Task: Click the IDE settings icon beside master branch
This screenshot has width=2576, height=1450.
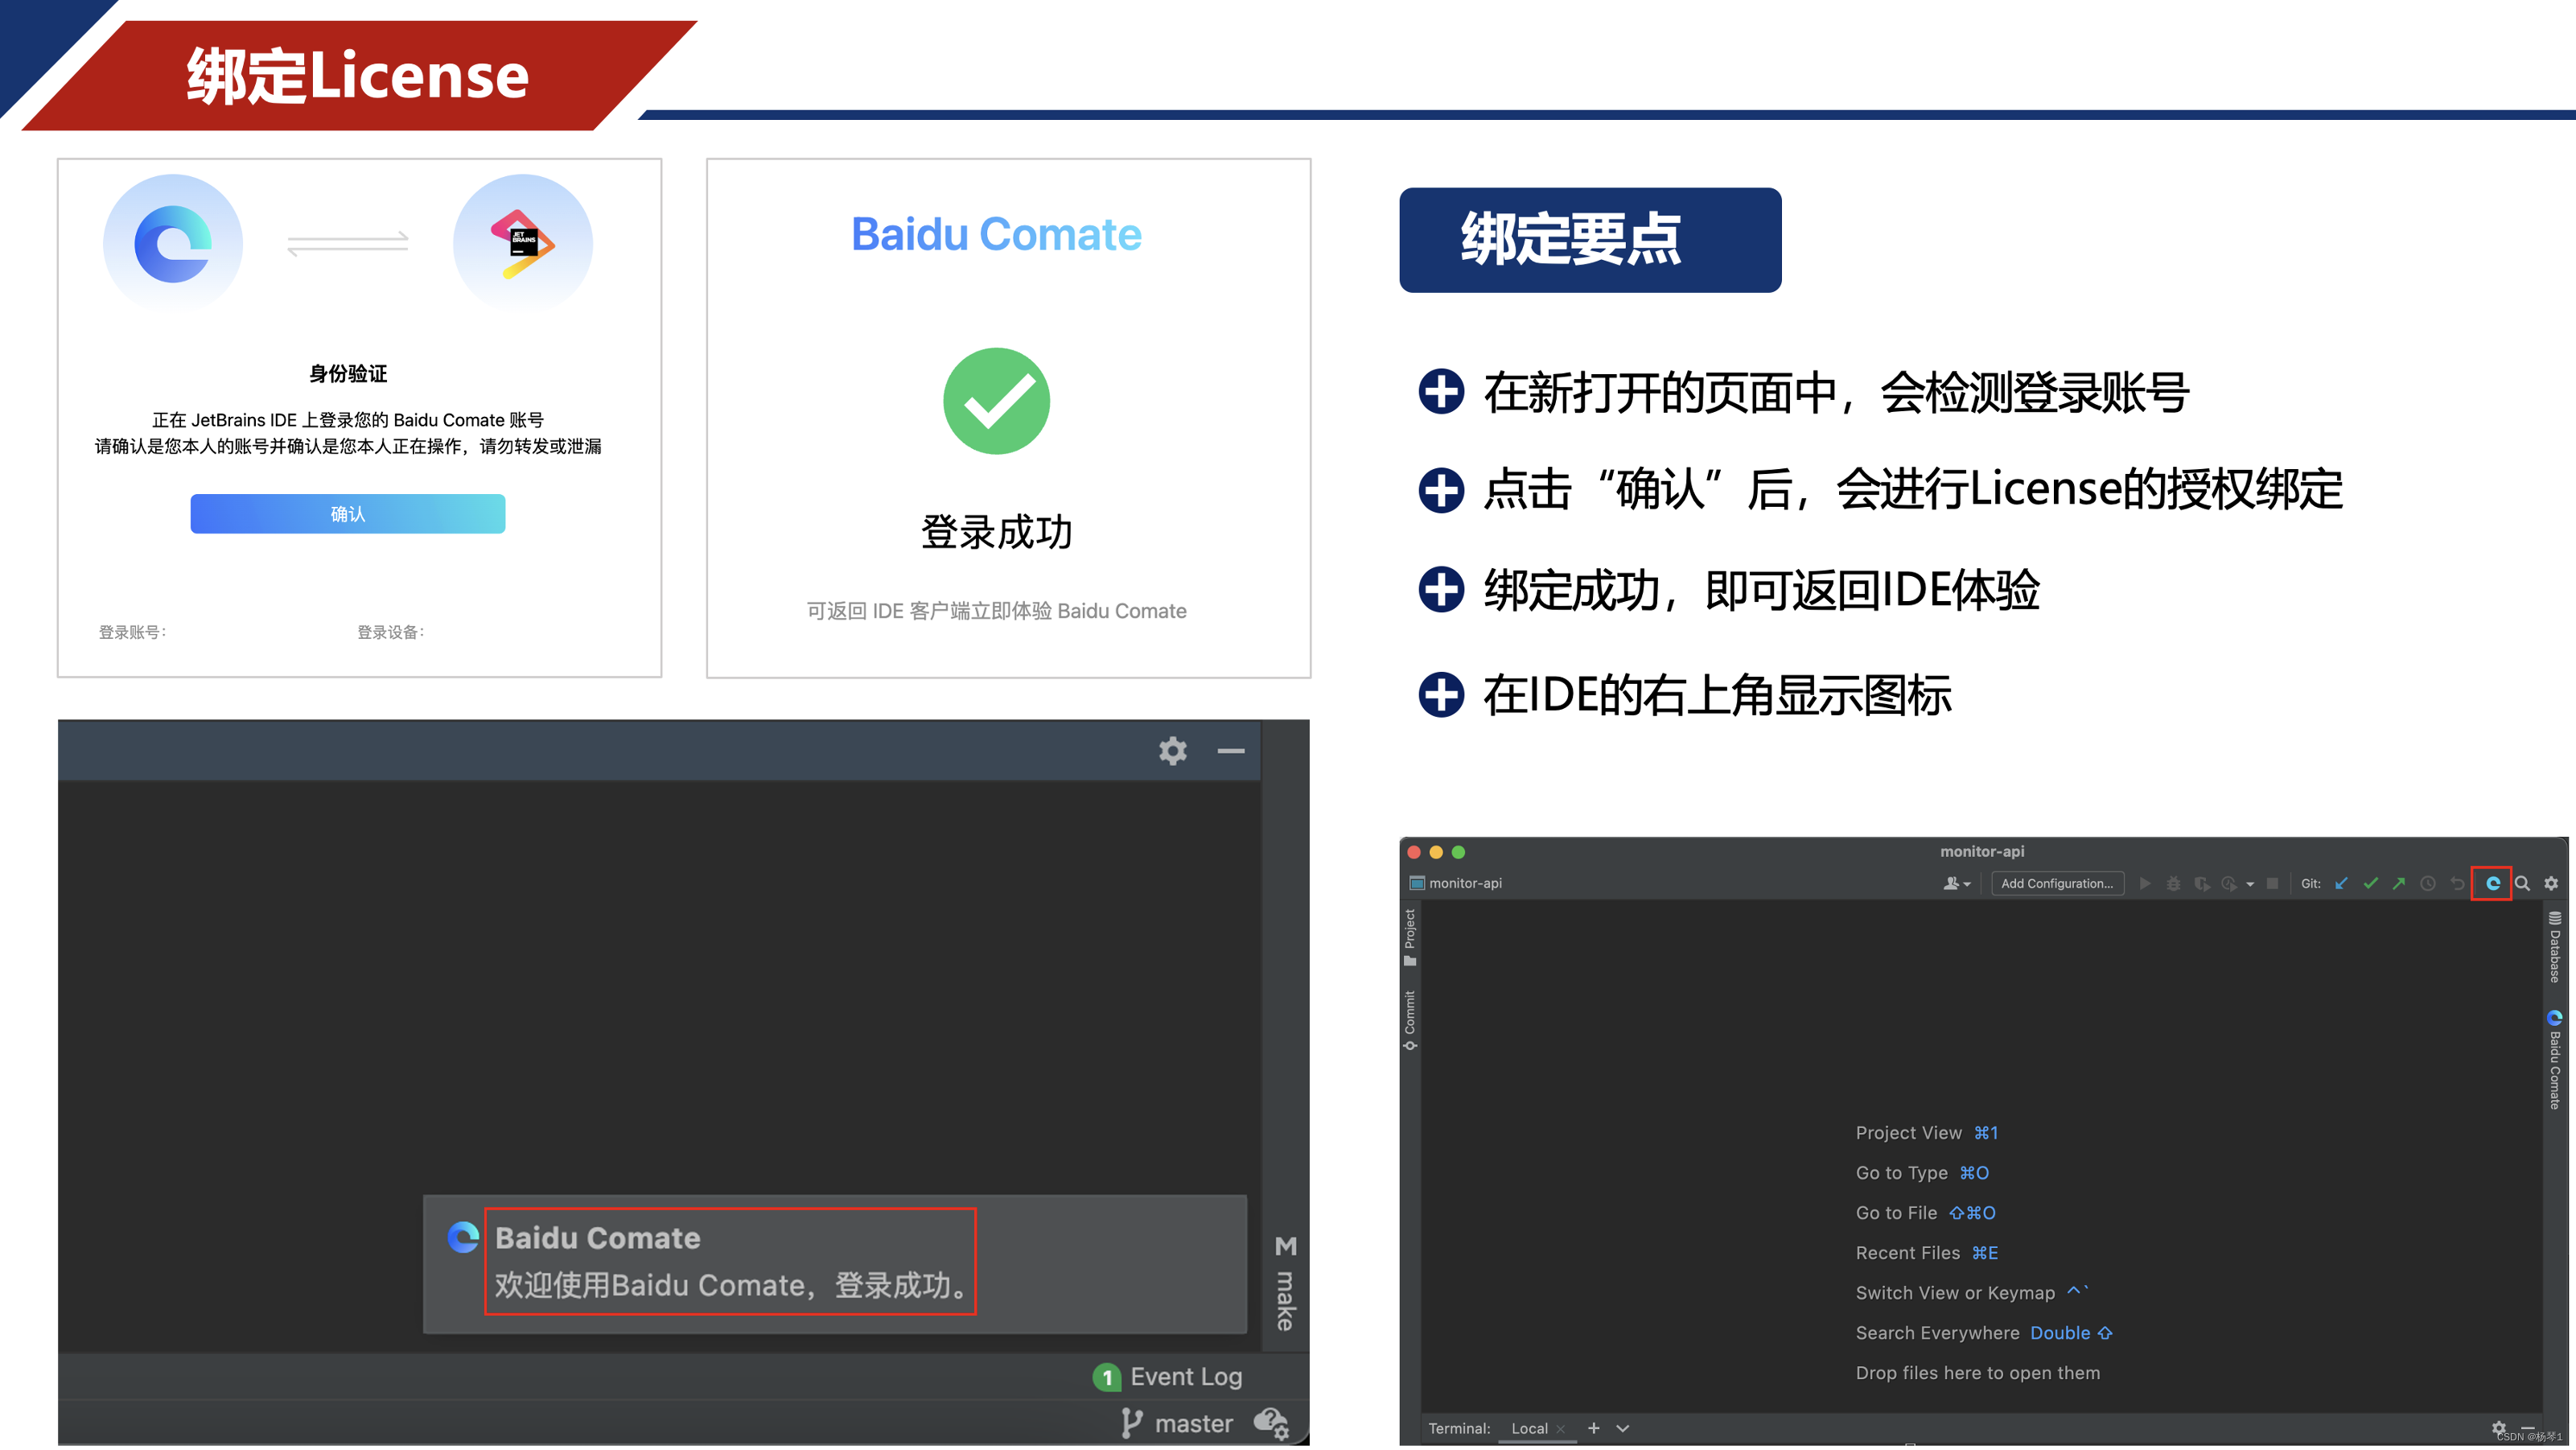Action: click(x=1271, y=1423)
